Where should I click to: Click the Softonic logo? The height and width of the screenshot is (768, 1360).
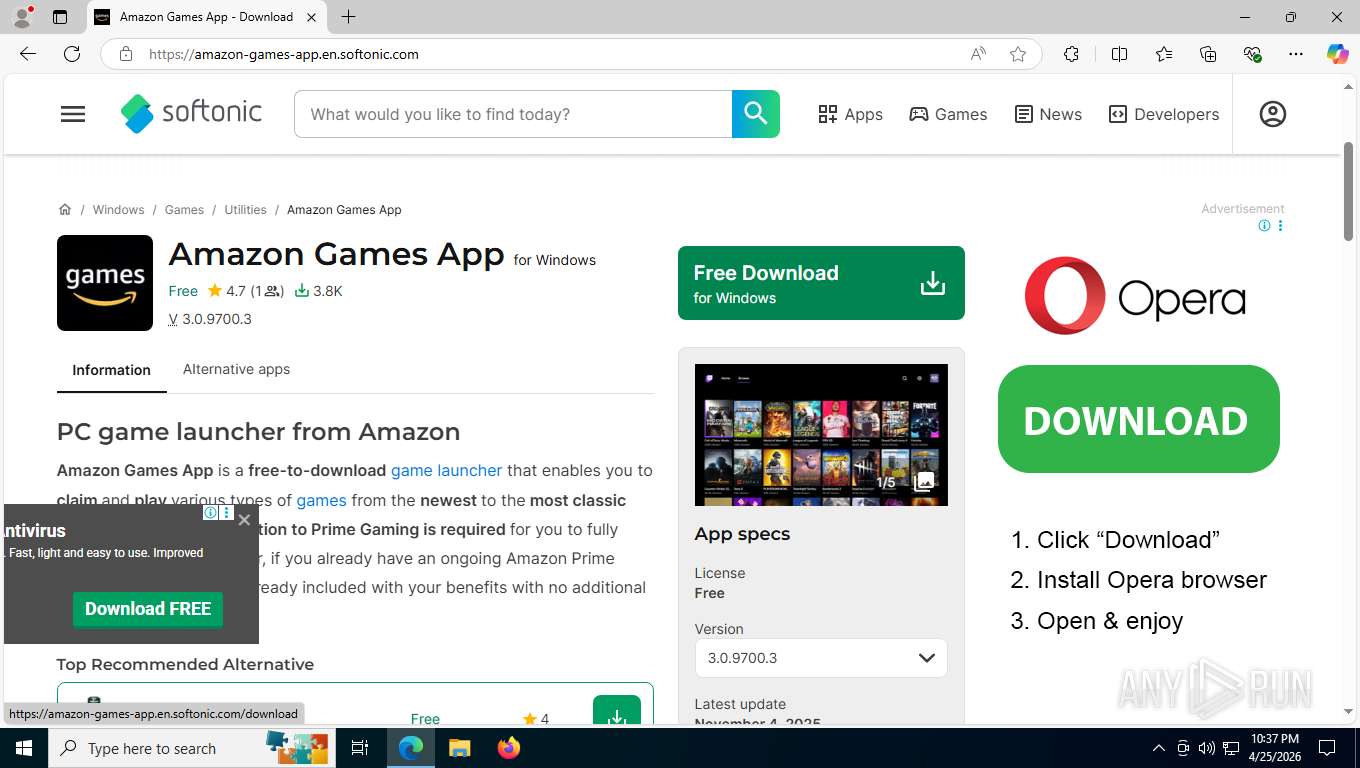(191, 114)
